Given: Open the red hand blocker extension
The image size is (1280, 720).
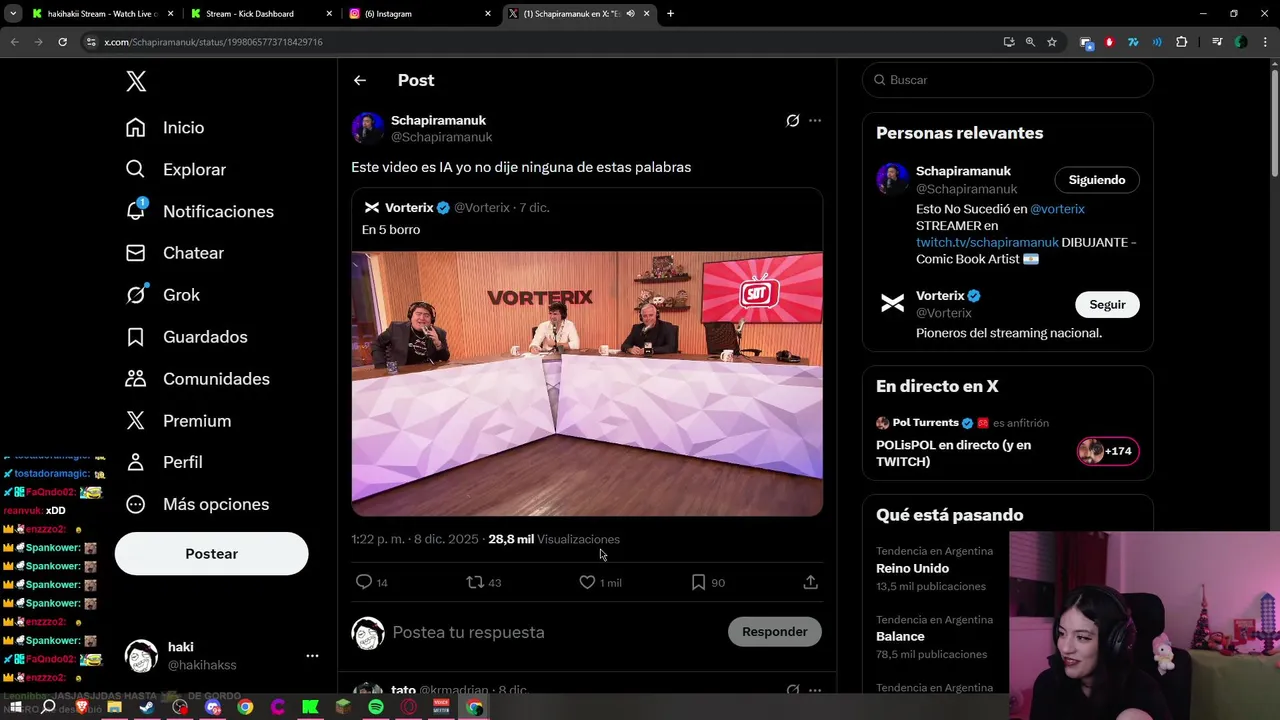Looking at the screenshot, I should (x=1109, y=42).
